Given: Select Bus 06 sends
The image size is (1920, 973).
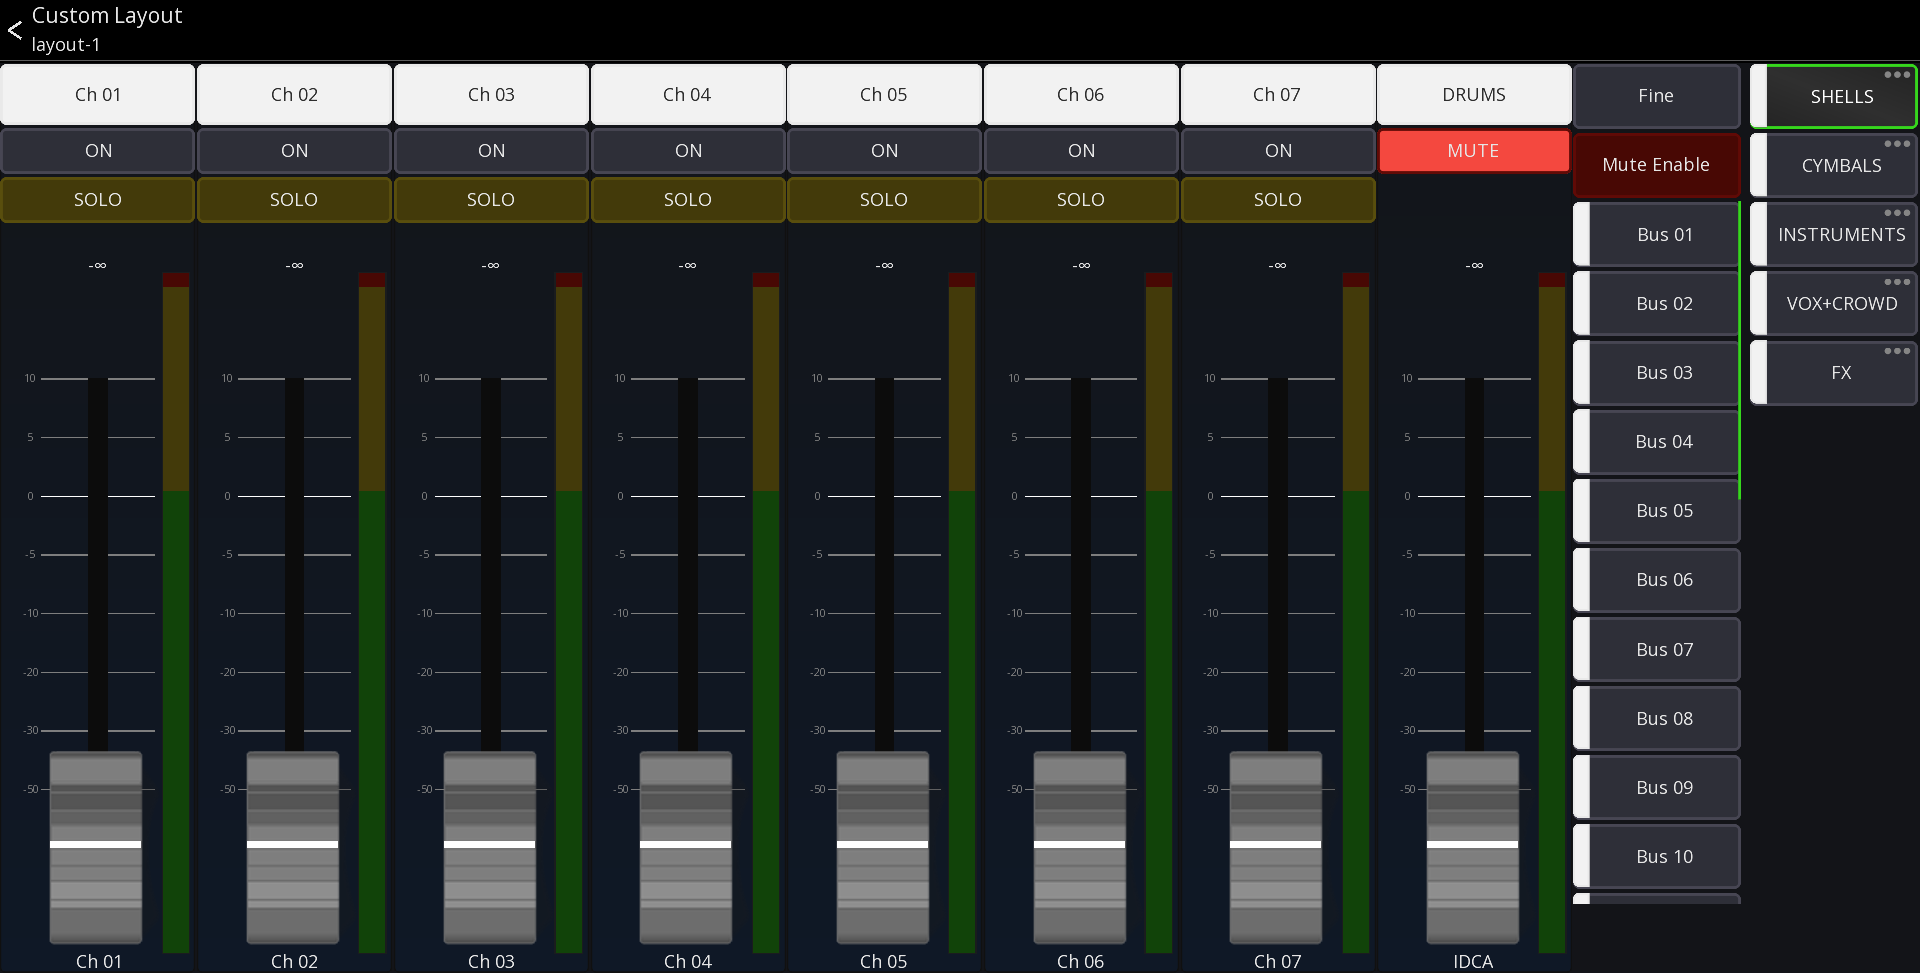Looking at the screenshot, I should pos(1656,580).
